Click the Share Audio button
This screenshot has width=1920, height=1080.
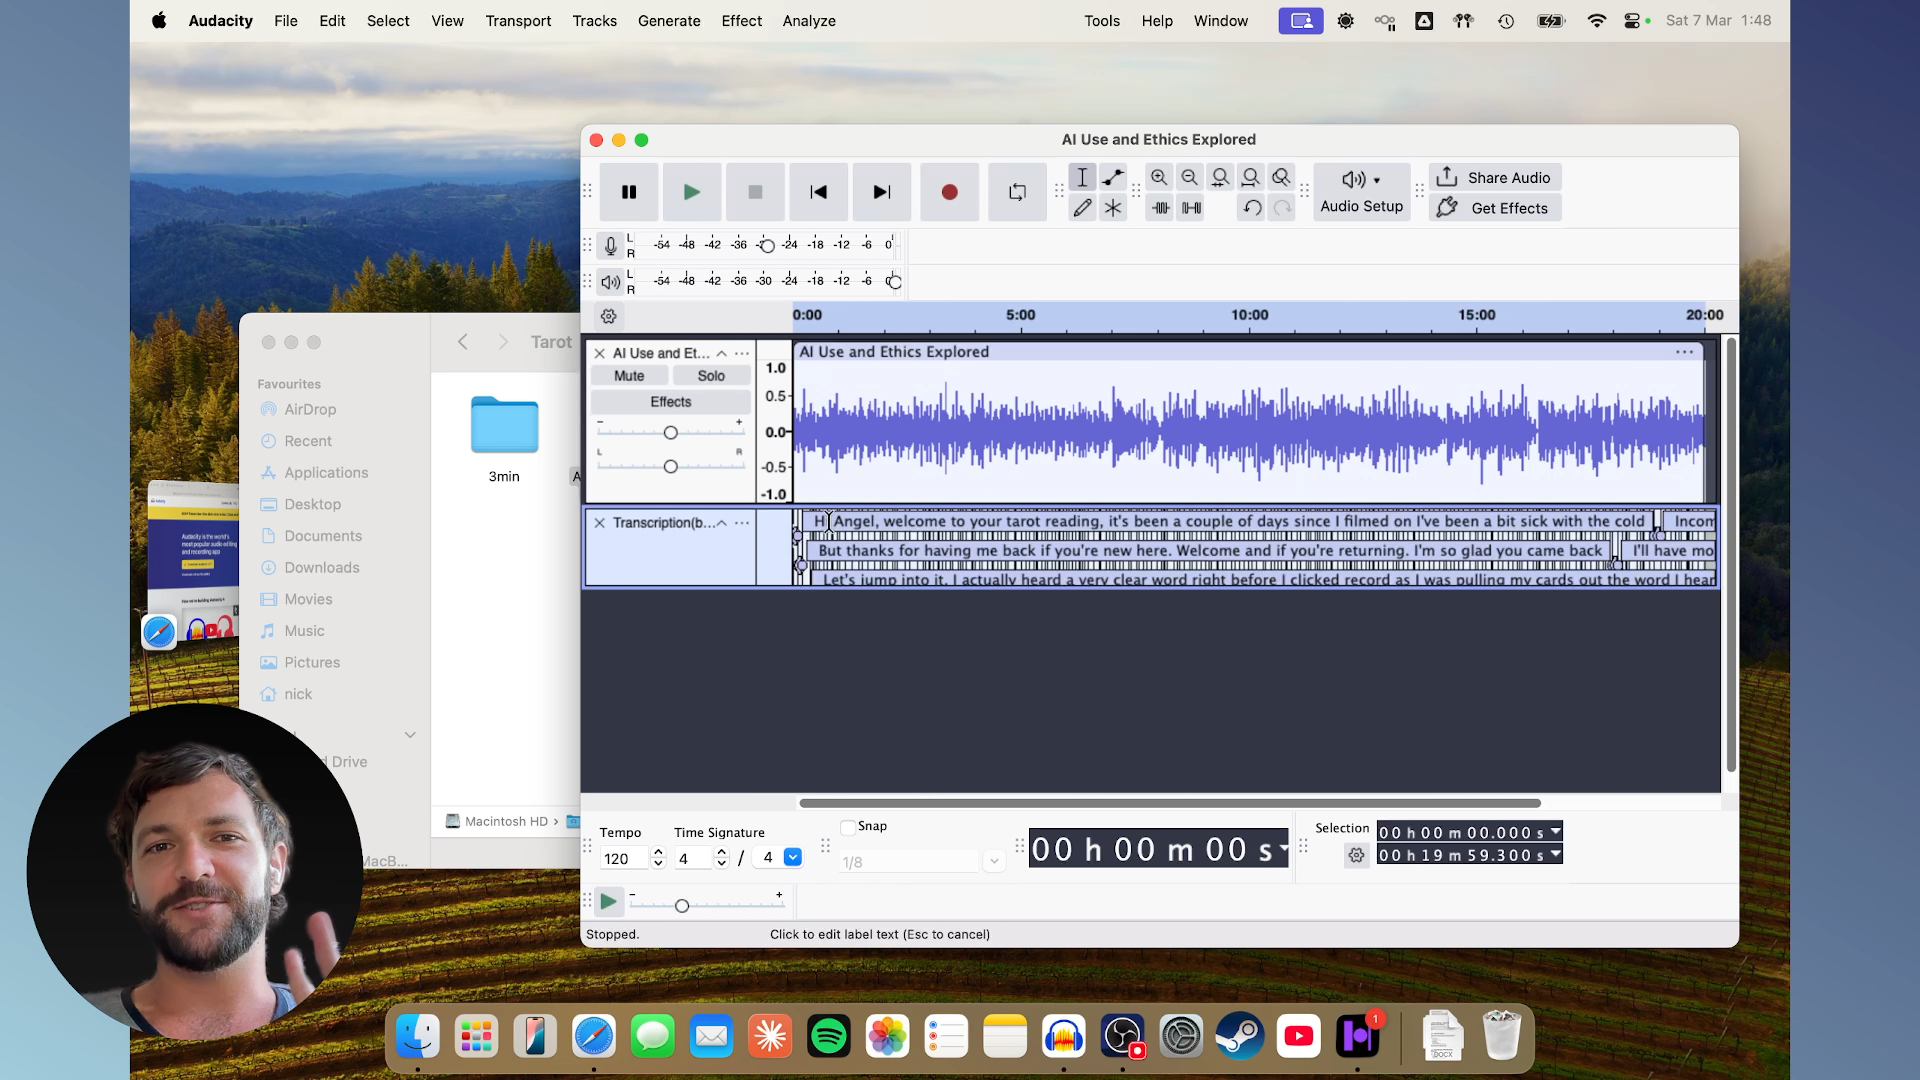(x=1495, y=178)
